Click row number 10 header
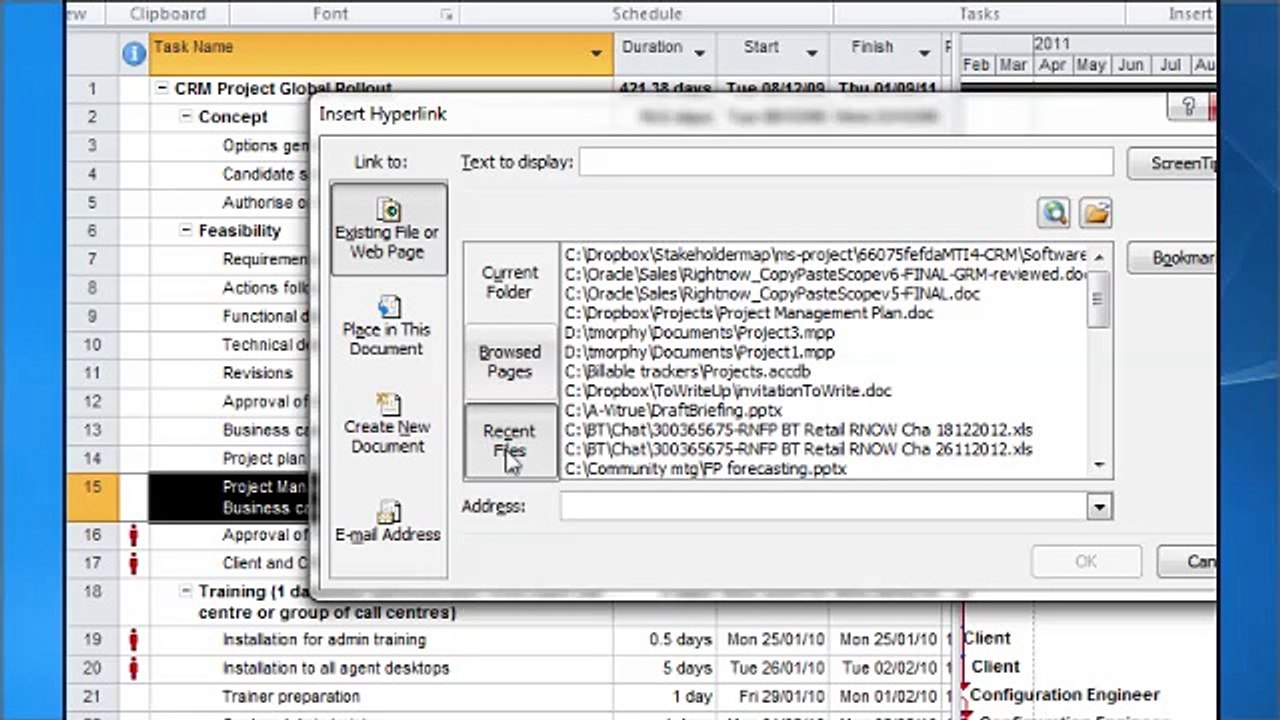This screenshot has height=720, width=1280. click(93, 345)
